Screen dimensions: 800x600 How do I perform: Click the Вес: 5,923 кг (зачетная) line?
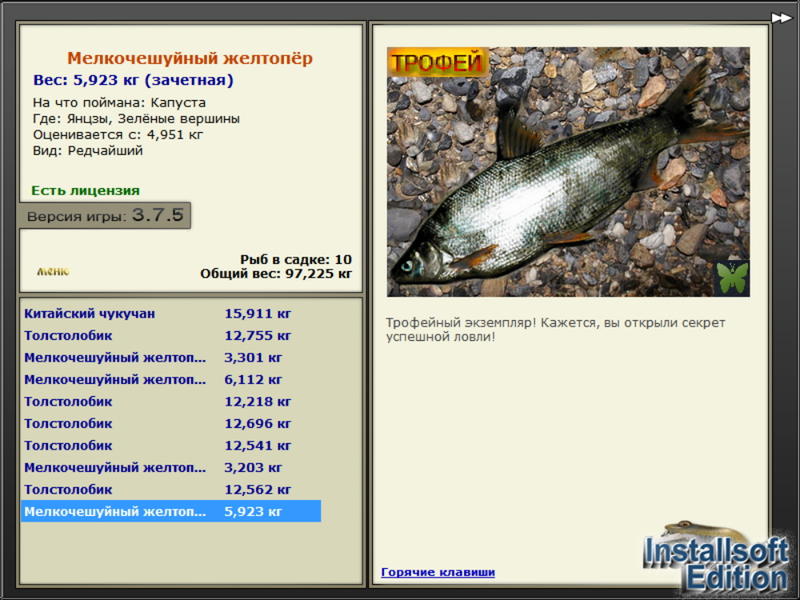(x=133, y=80)
